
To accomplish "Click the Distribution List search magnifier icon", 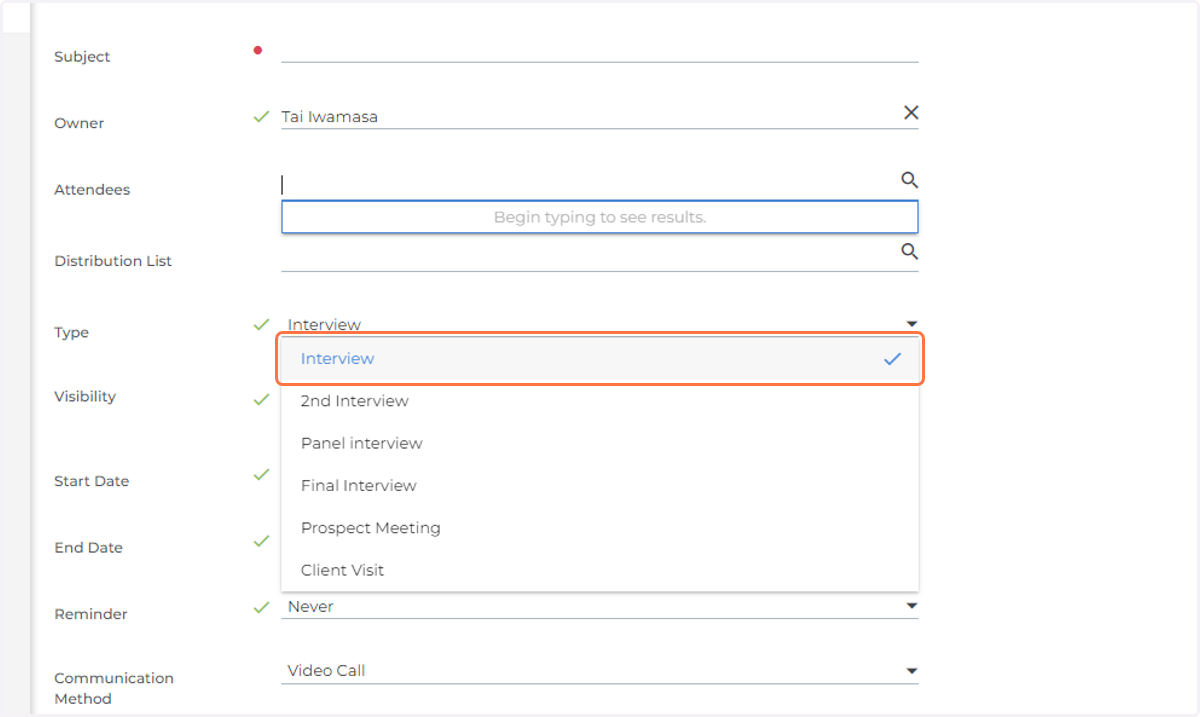I will click(909, 251).
